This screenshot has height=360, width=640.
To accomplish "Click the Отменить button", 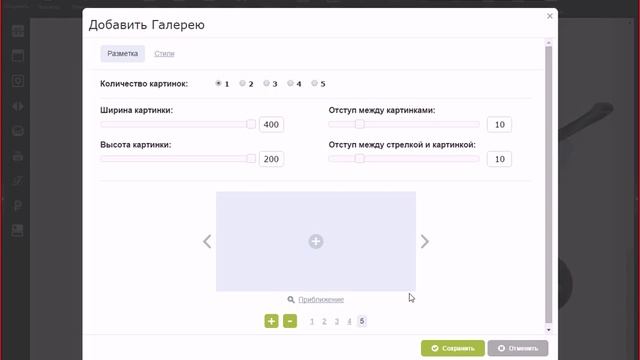I will [x=518, y=348].
